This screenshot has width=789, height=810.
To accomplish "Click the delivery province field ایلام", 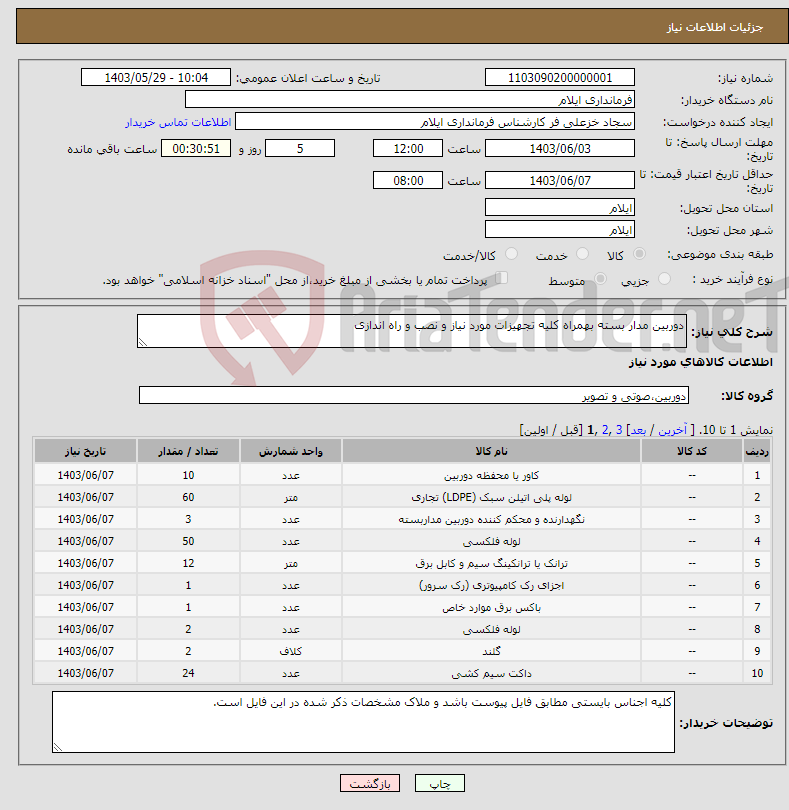I will pos(560,208).
